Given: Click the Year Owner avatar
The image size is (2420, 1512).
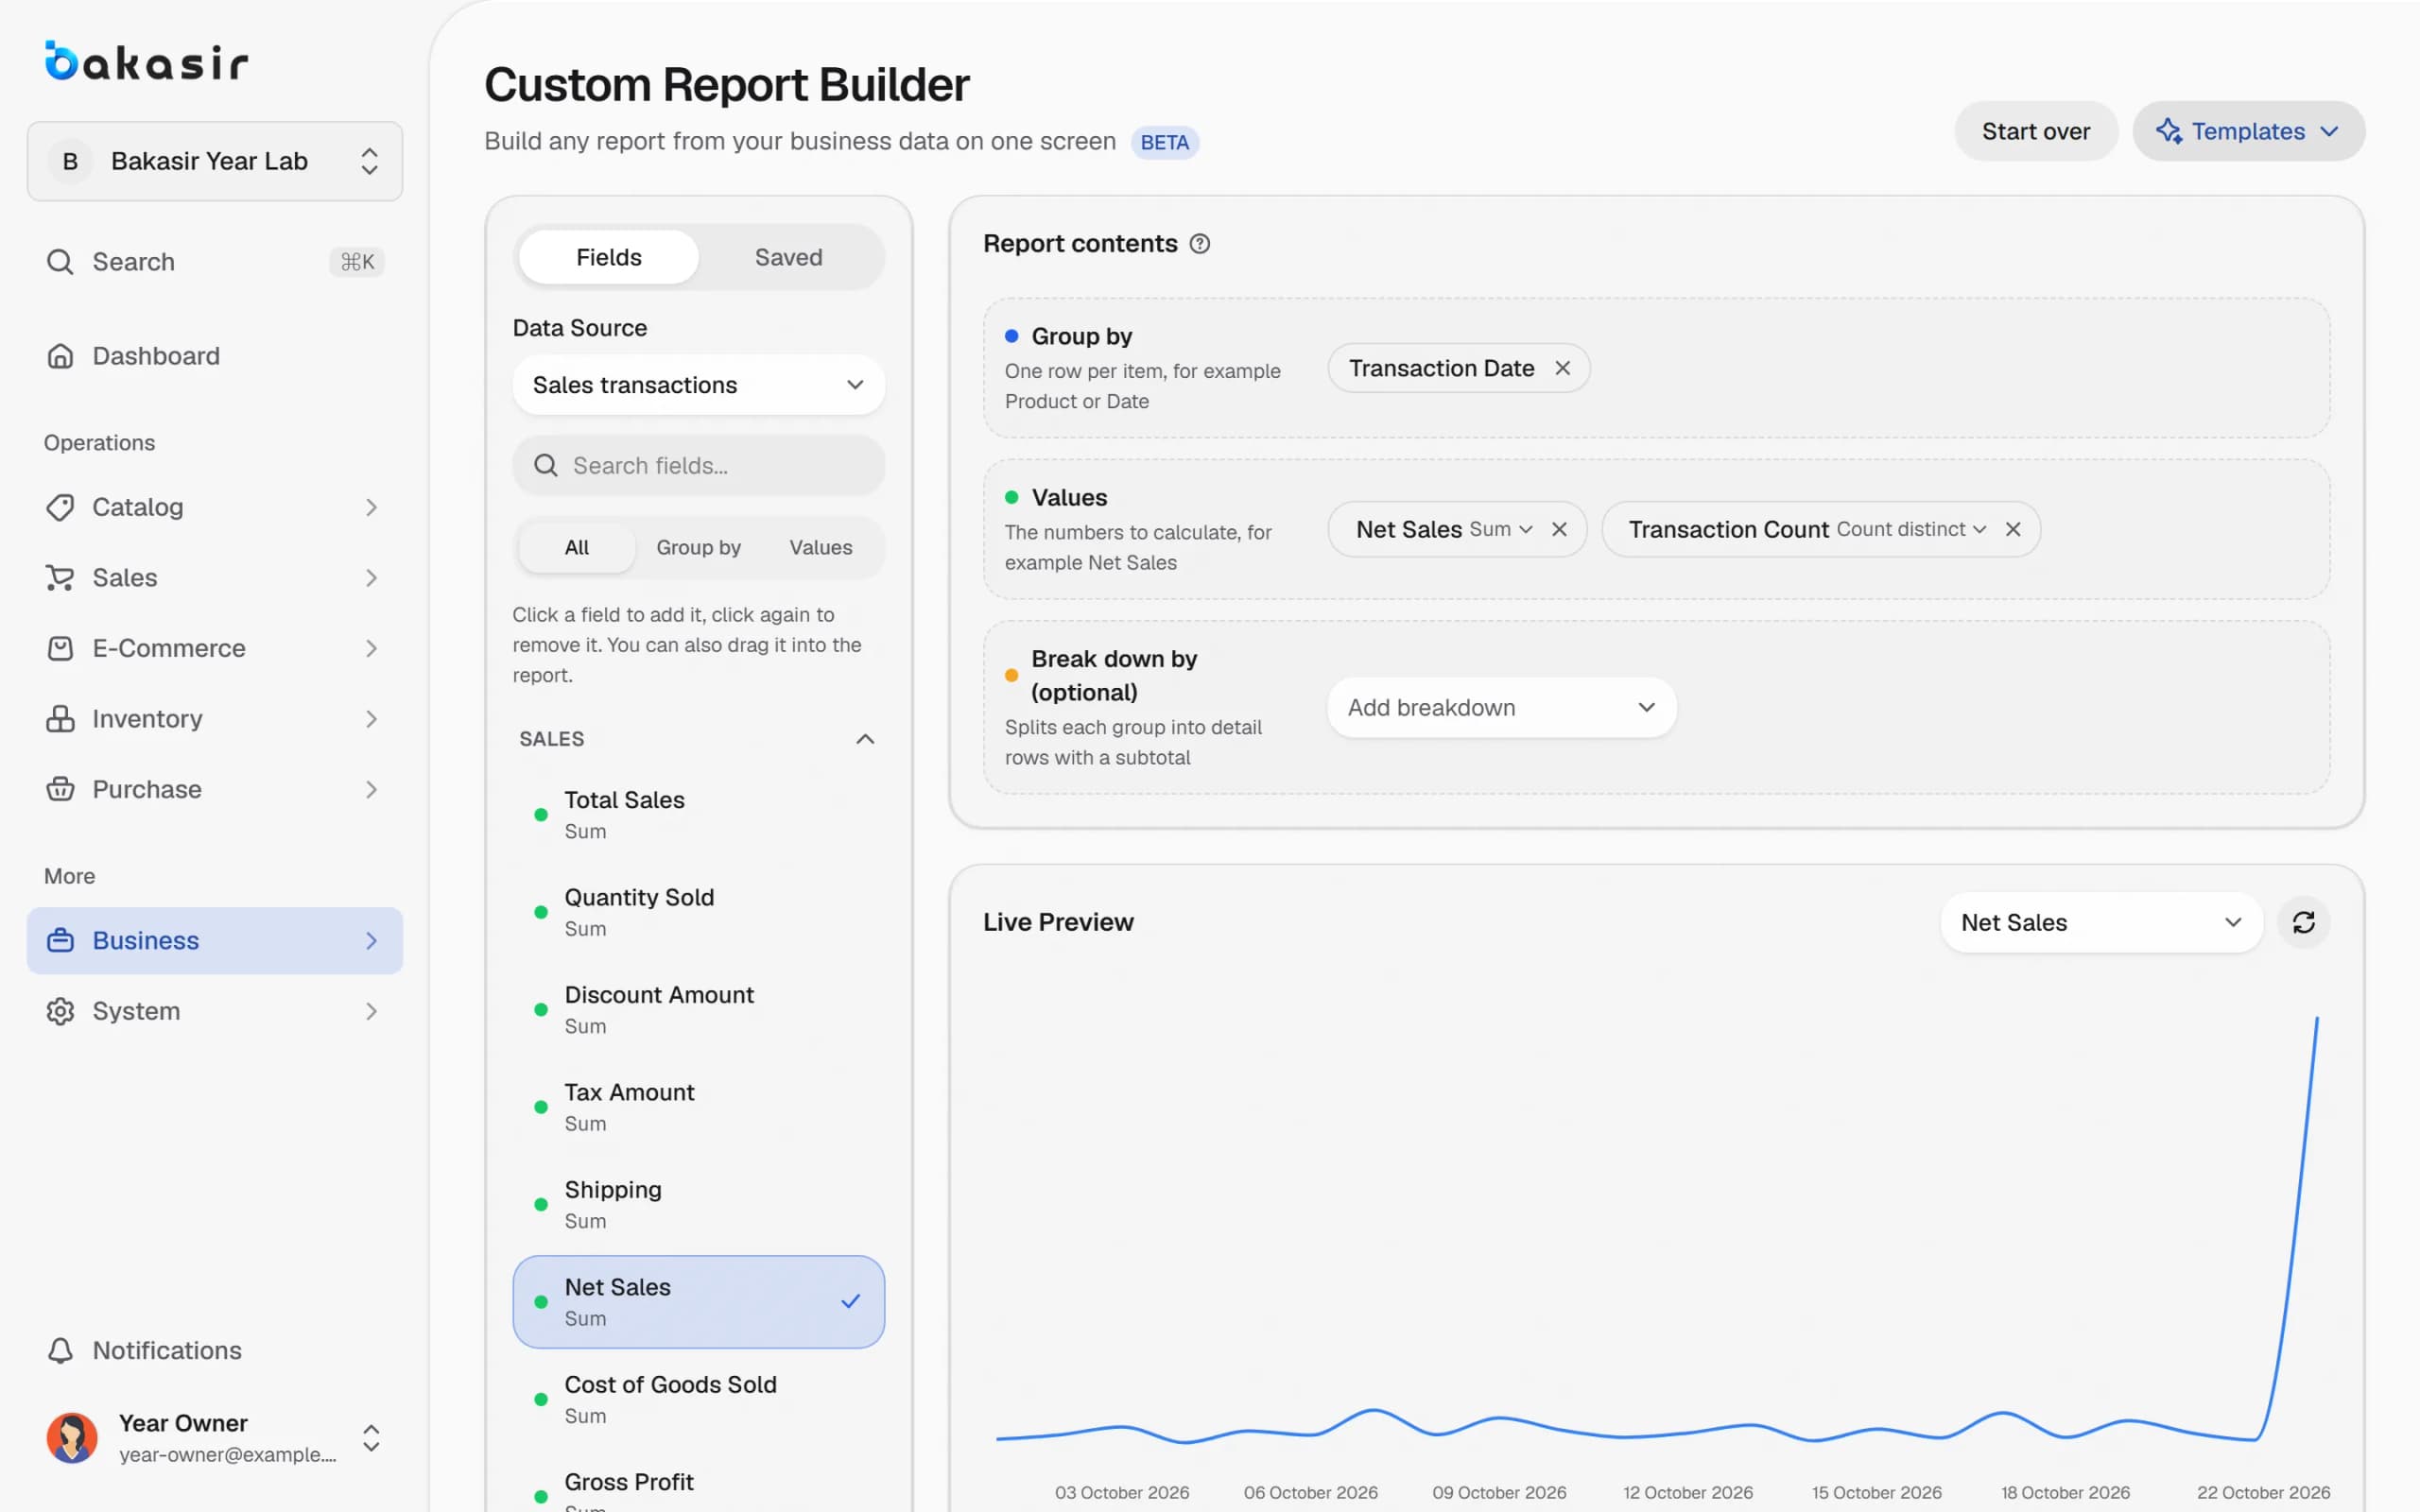Looking at the screenshot, I should tap(72, 1438).
